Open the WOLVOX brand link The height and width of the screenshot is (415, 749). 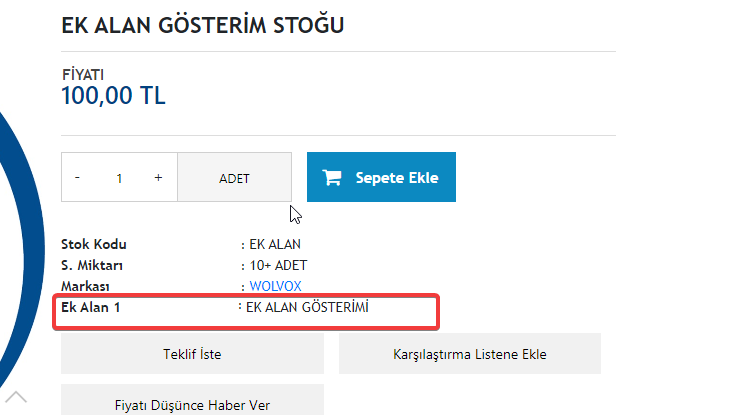pos(275,286)
